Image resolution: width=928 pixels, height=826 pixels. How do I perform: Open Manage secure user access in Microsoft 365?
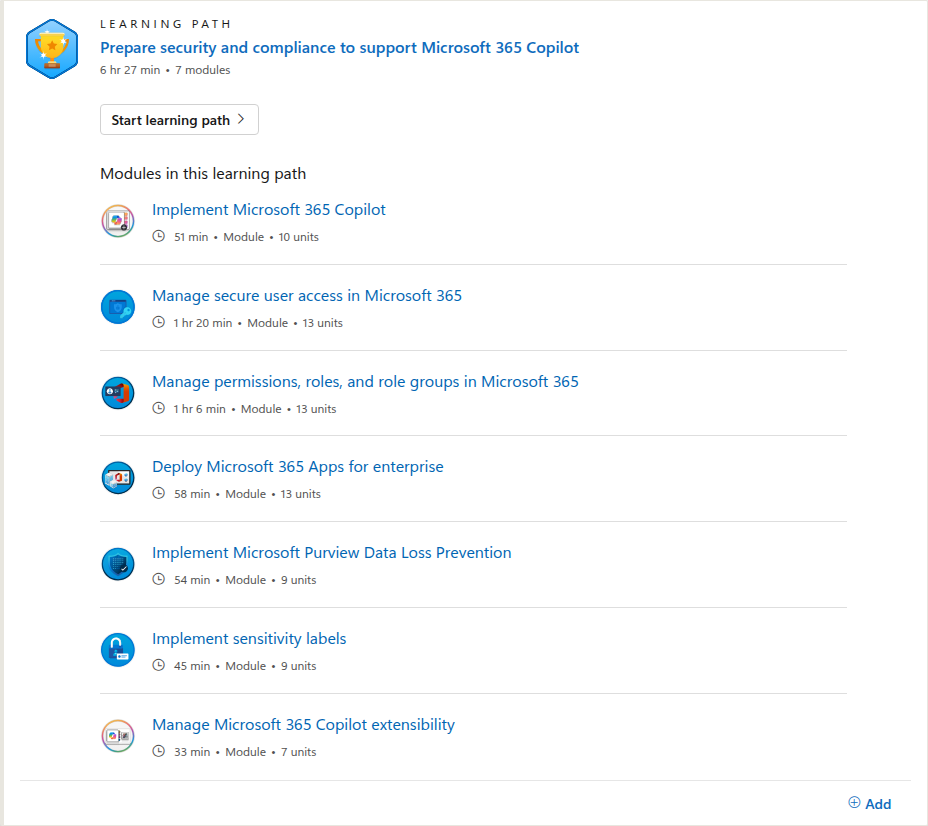coord(307,295)
